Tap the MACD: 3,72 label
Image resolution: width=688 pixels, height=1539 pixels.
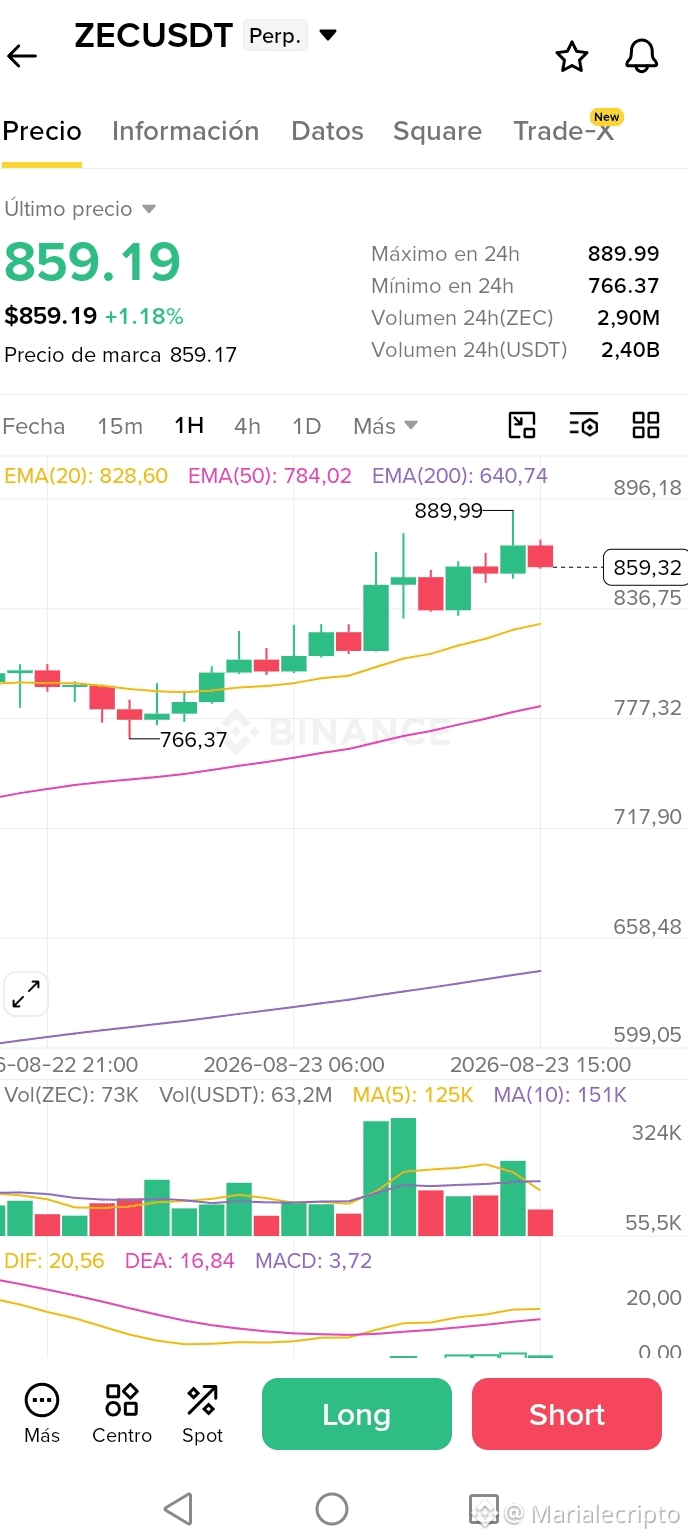point(314,1261)
